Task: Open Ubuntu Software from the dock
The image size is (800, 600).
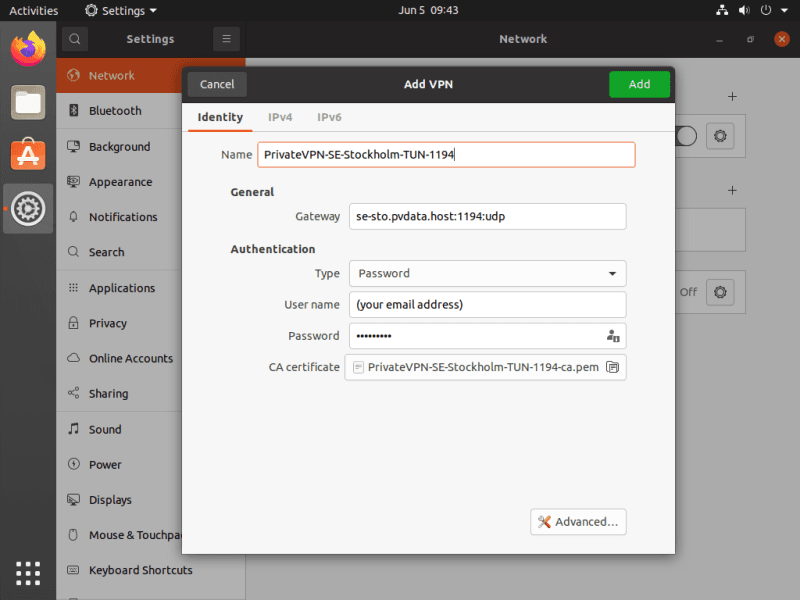Action: click(28, 154)
